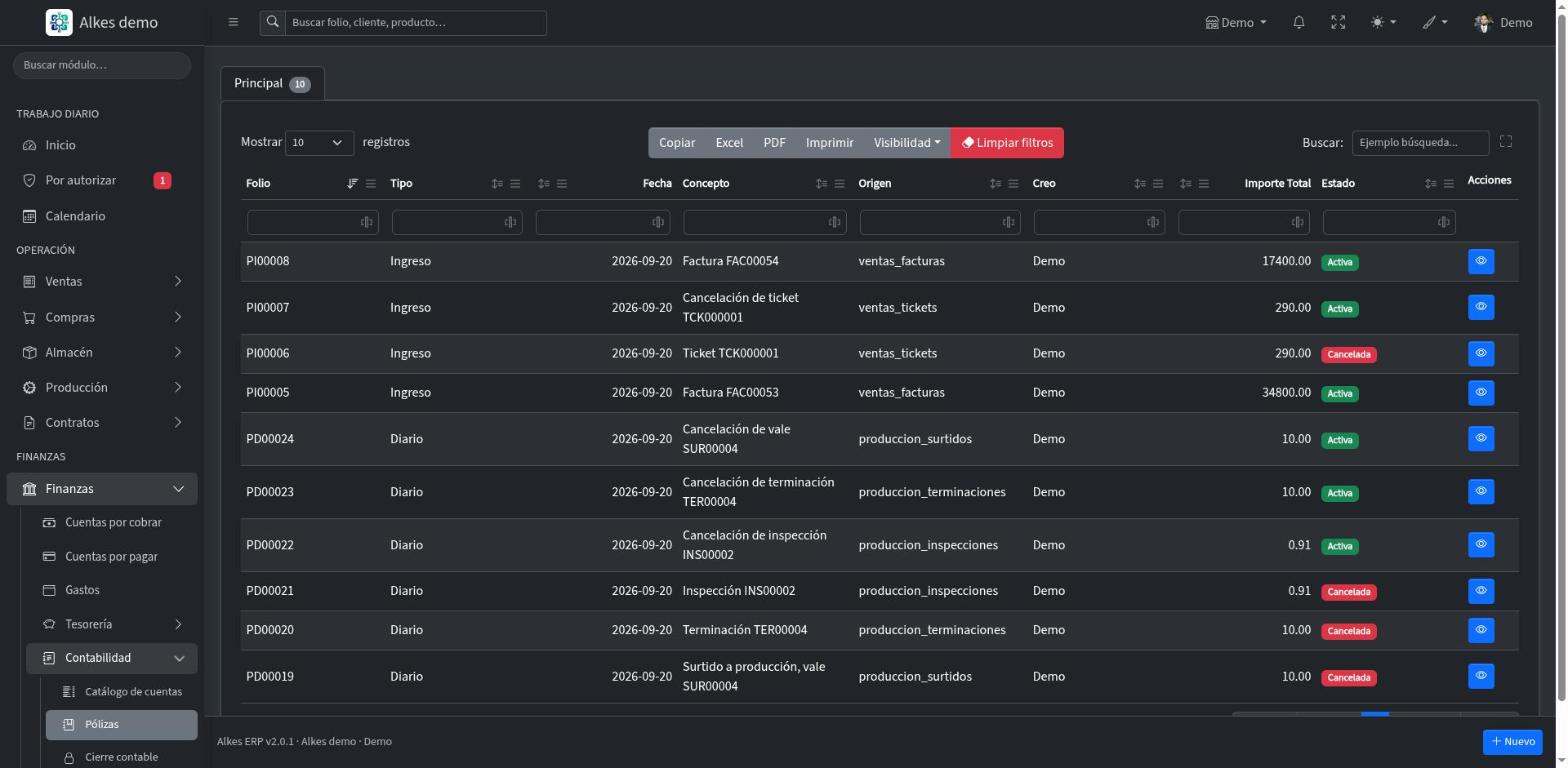The width and height of the screenshot is (1568, 768).
Task: View póliza PD00022 entry
Action: click(1481, 544)
